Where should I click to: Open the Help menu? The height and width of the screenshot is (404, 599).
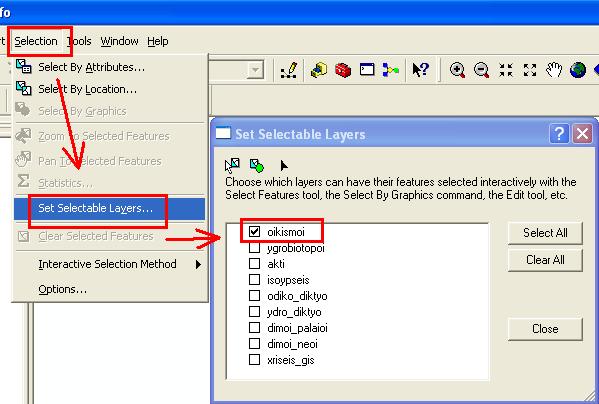coord(158,41)
